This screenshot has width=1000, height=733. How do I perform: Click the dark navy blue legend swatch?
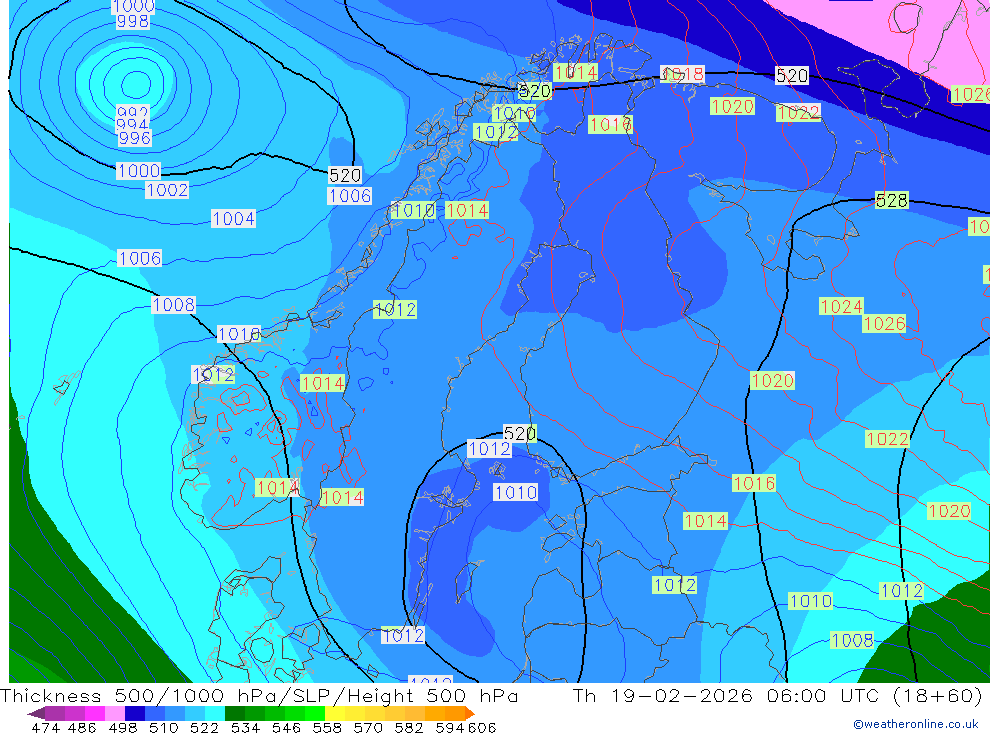click(135, 713)
